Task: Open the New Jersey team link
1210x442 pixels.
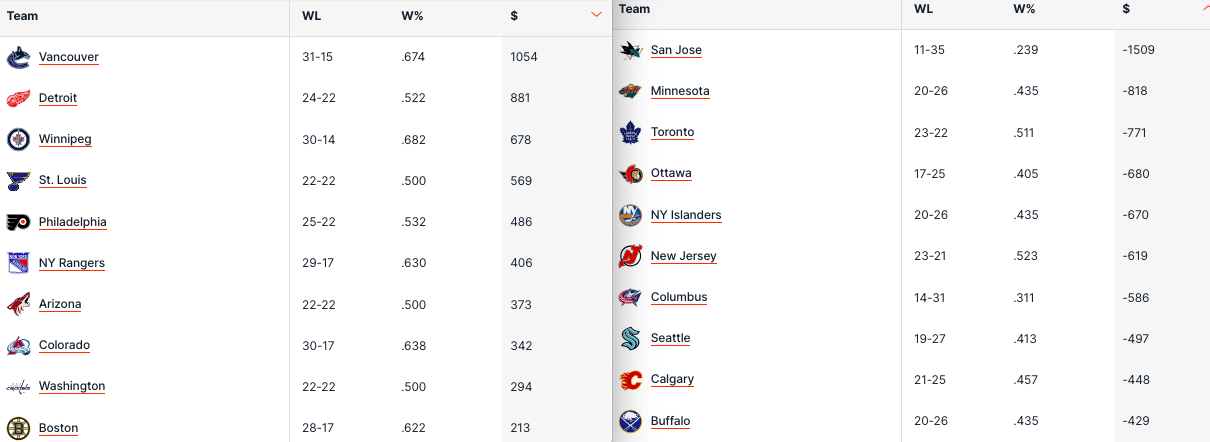Action: [684, 256]
